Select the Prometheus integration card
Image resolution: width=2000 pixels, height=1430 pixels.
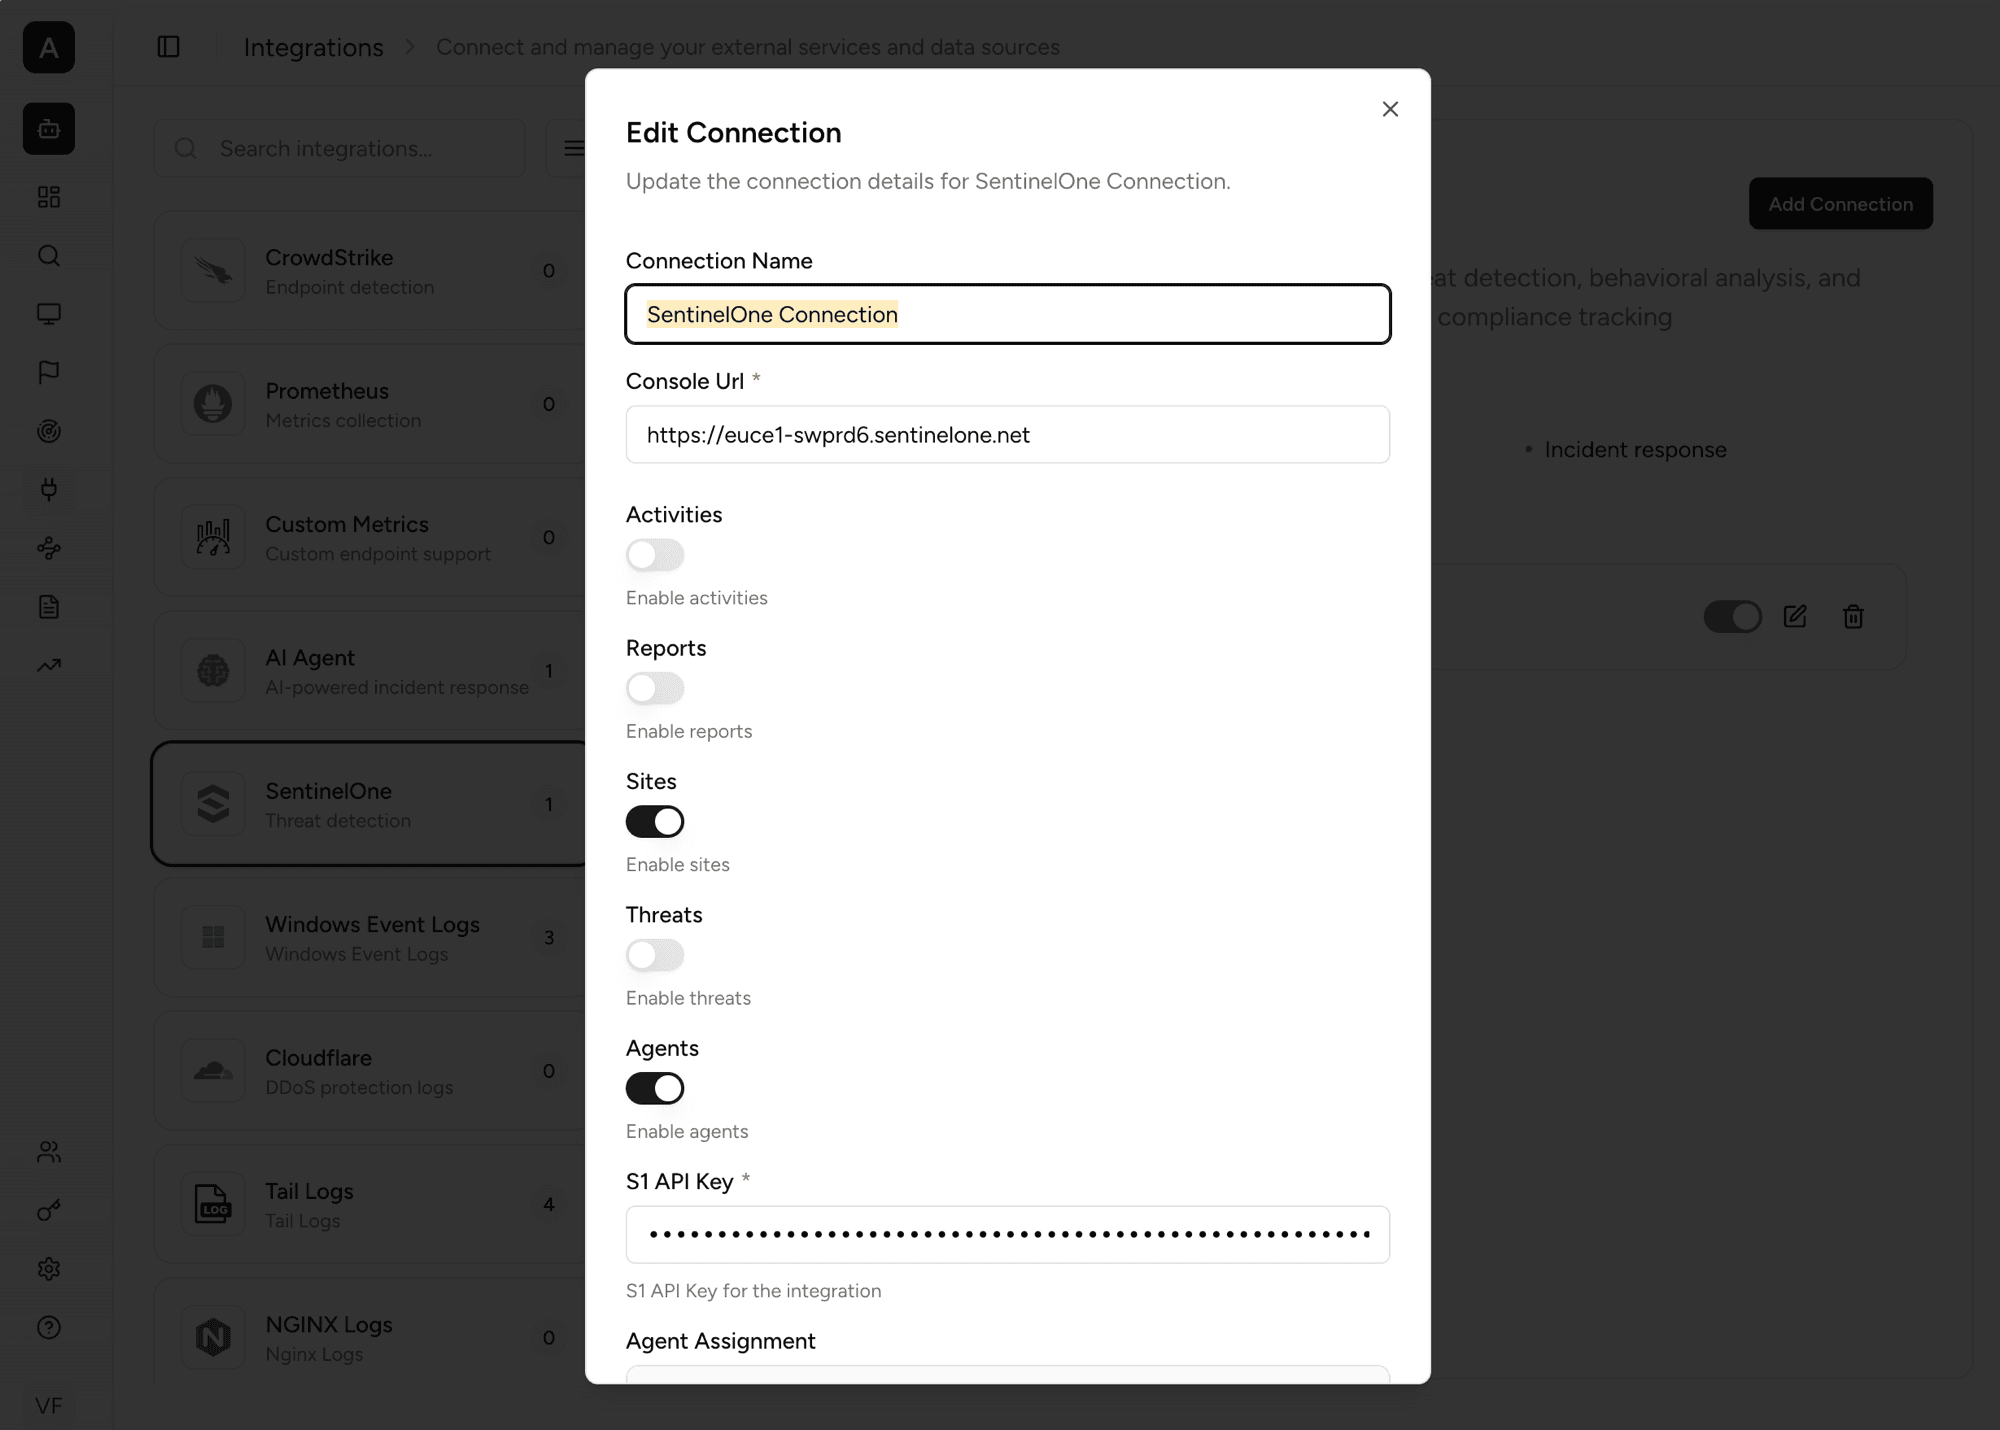pyautogui.click(x=369, y=404)
